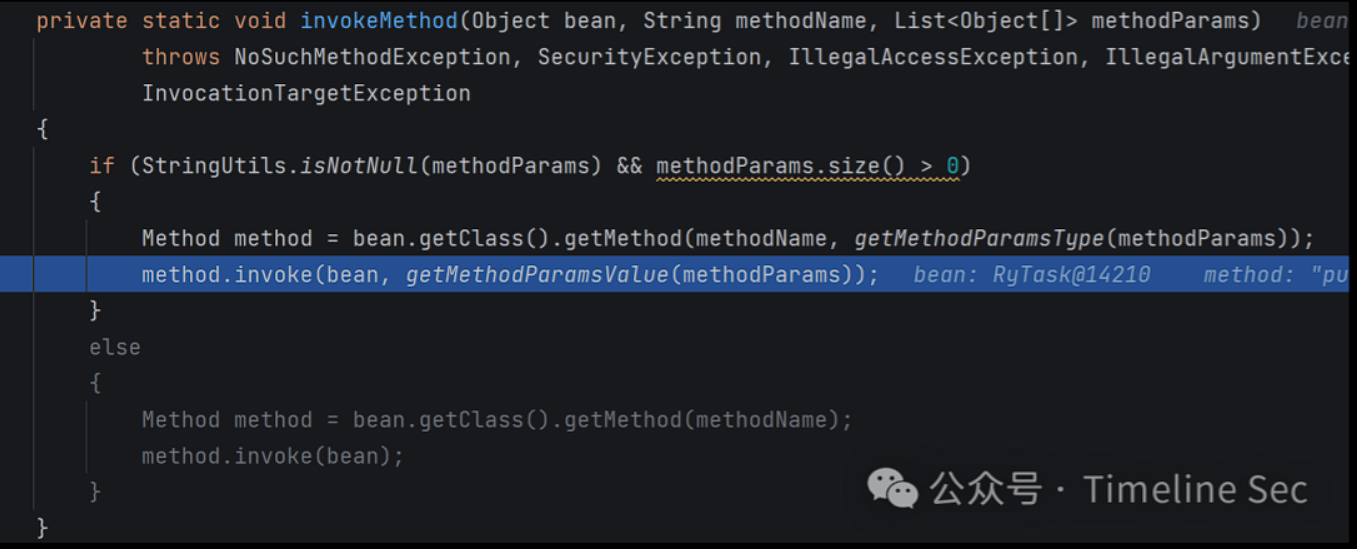1357x549 pixels.
Task: Click the else keyword
Action: [115, 347]
